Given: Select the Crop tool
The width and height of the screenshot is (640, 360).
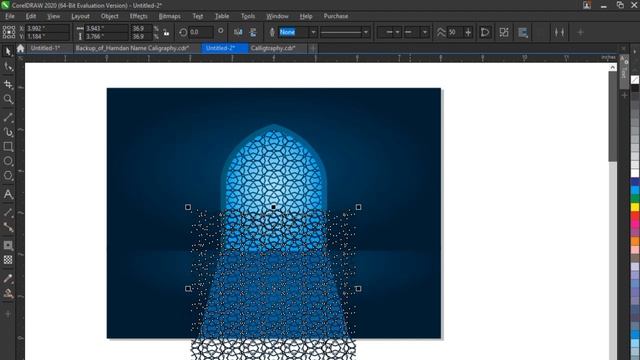Looking at the screenshot, I should tap(8, 84).
